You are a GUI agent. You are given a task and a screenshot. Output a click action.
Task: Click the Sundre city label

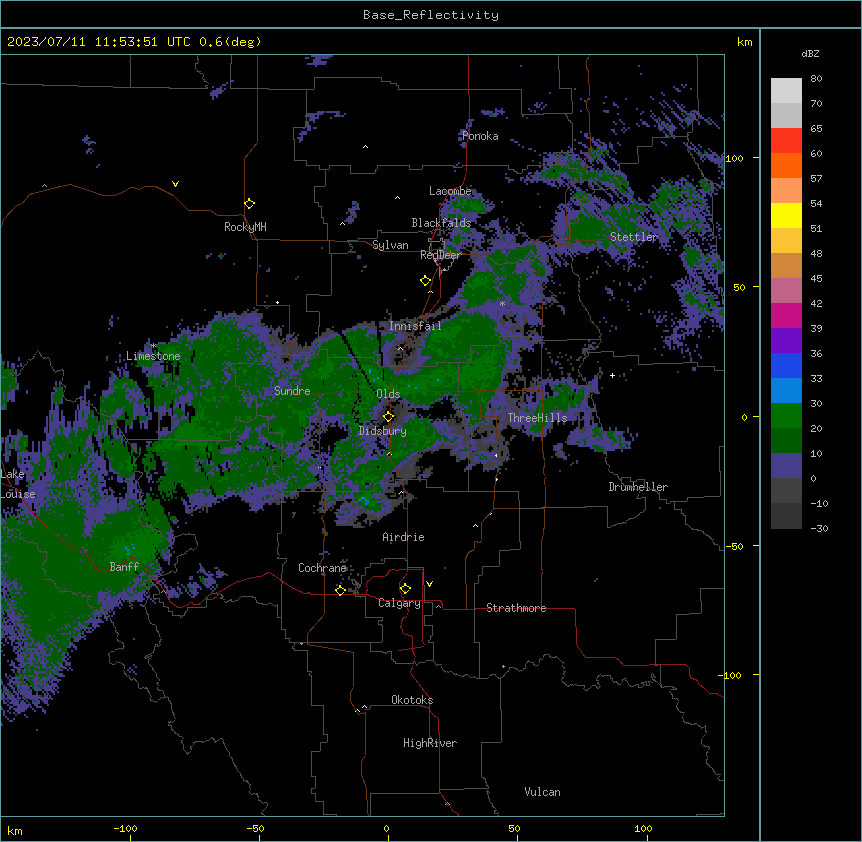point(292,391)
